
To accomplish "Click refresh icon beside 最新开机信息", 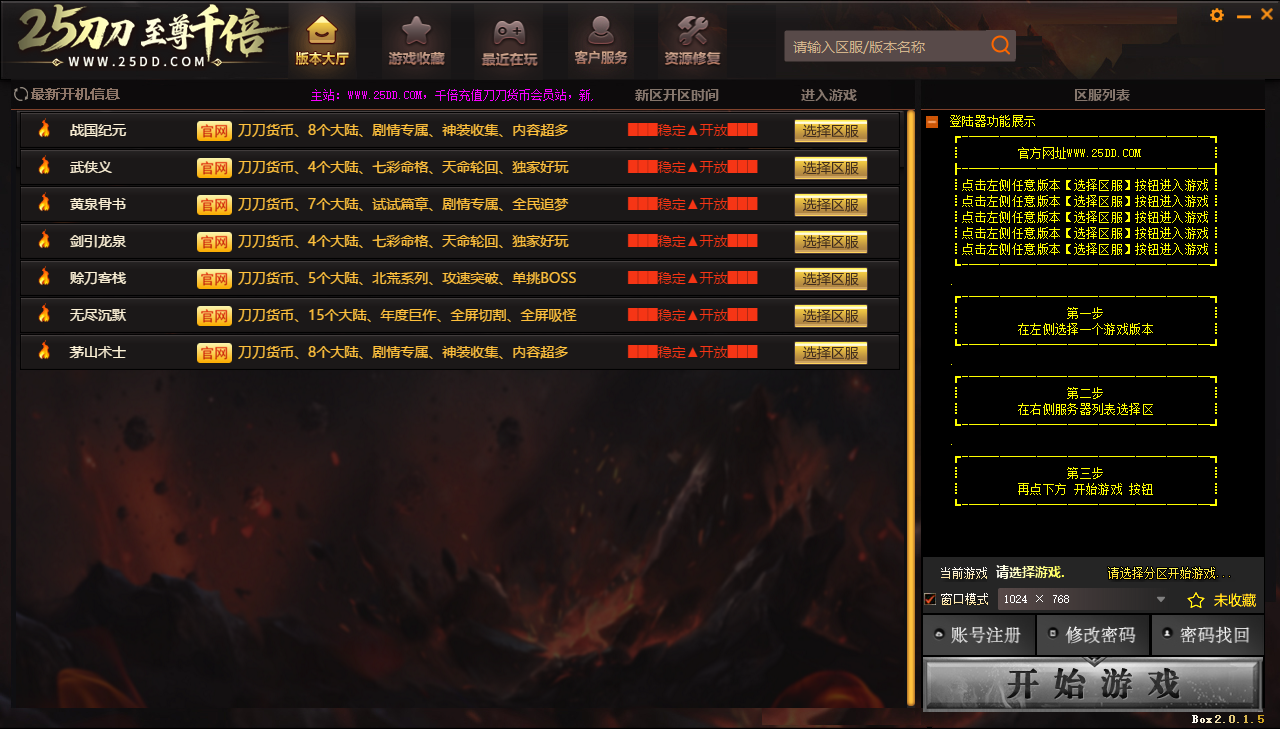I will 20,94.
